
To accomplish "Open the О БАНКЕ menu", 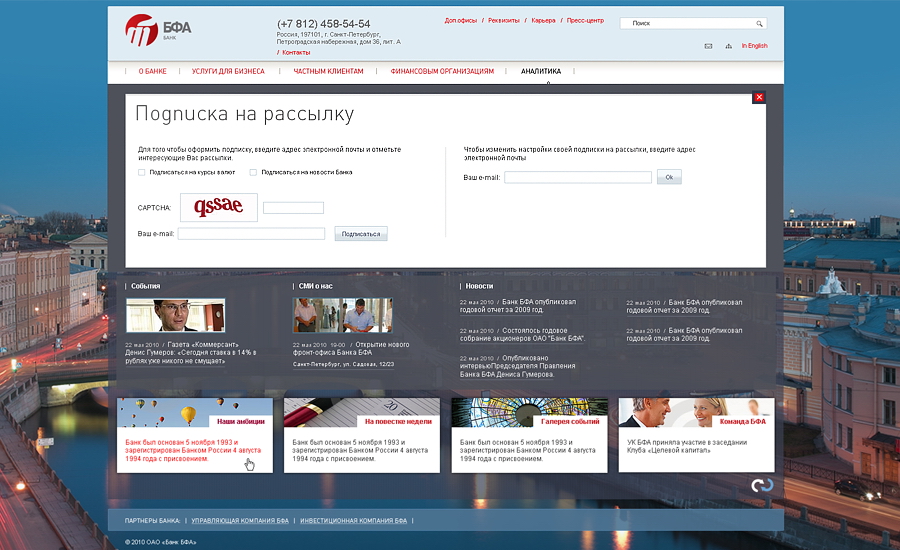I will click(x=153, y=71).
